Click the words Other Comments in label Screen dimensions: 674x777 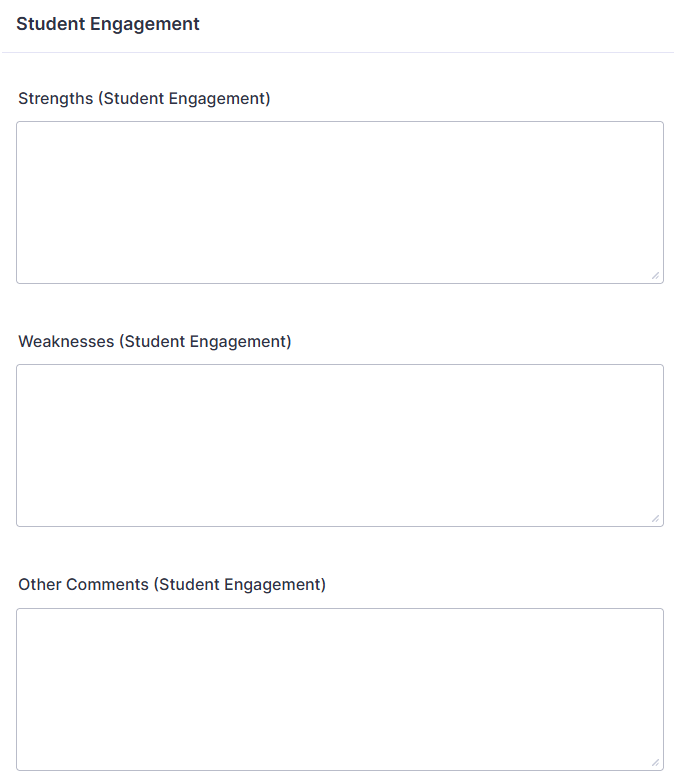(83, 585)
